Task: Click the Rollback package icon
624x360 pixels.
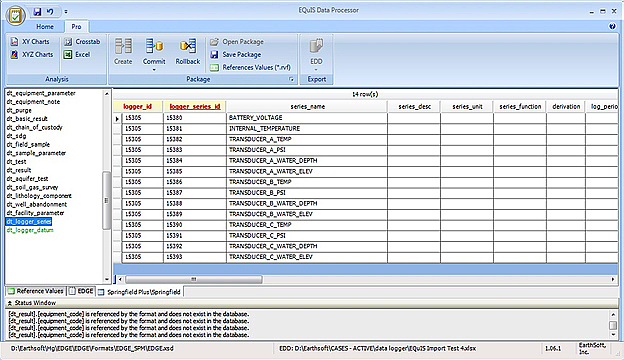Action: (x=188, y=51)
